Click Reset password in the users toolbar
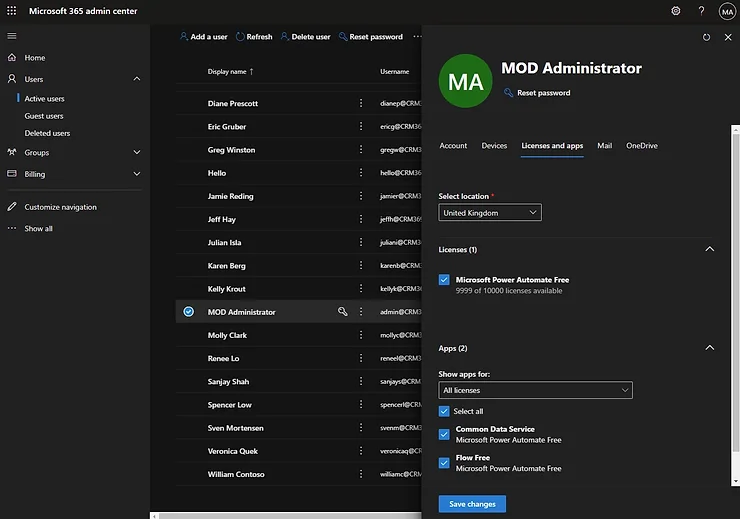 click(371, 36)
